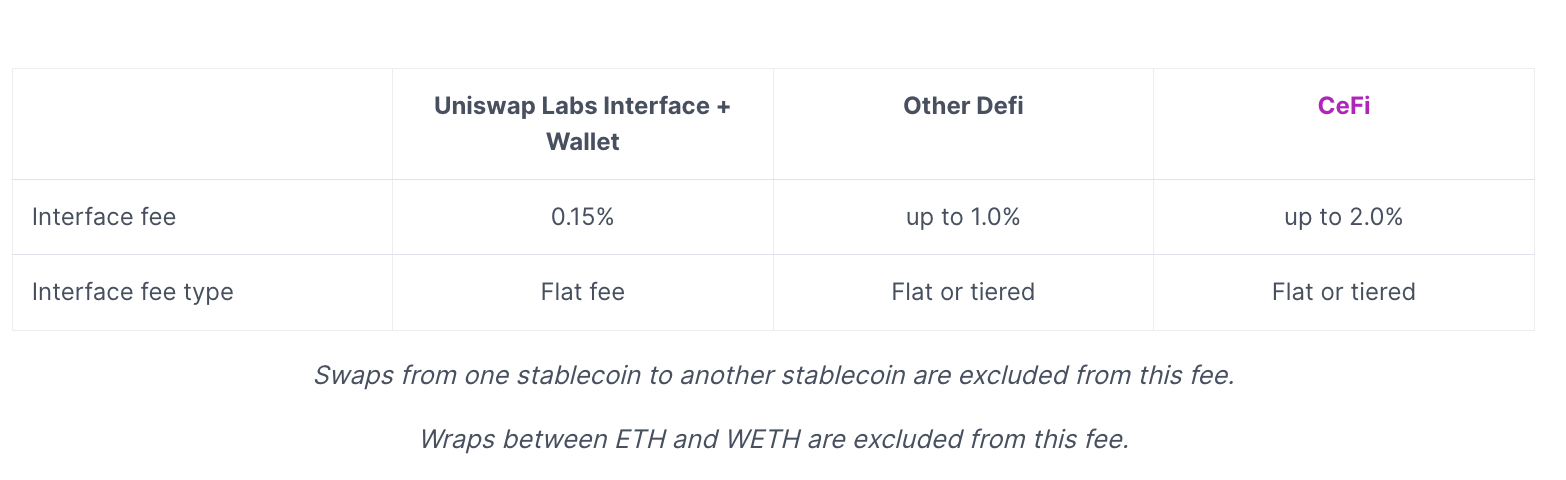Viewport: 1566px width, 480px height.
Task: Click the Interface fee type row label
Action: [133, 292]
